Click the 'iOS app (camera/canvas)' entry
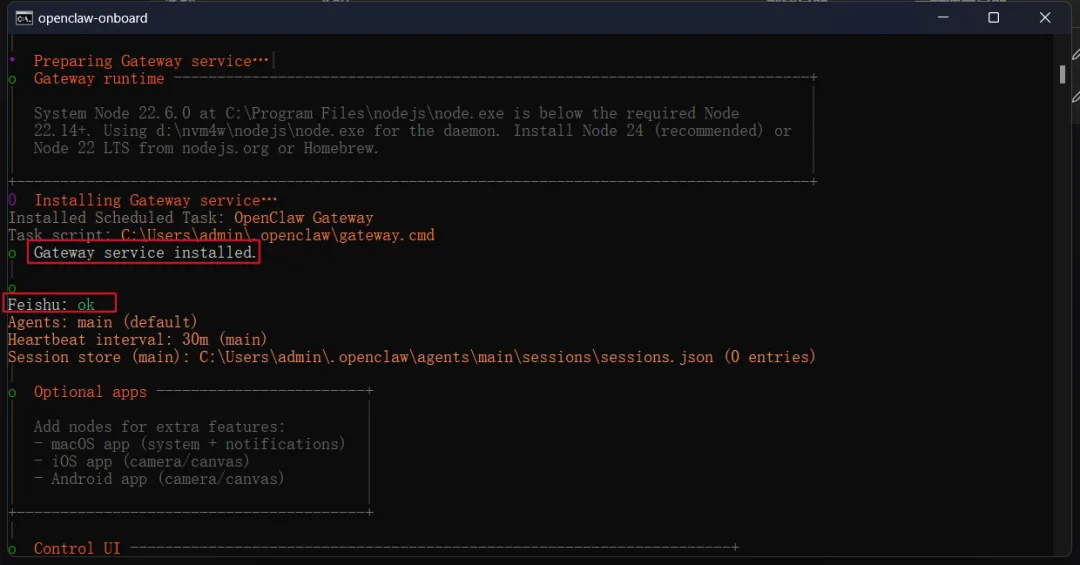 click(141, 462)
